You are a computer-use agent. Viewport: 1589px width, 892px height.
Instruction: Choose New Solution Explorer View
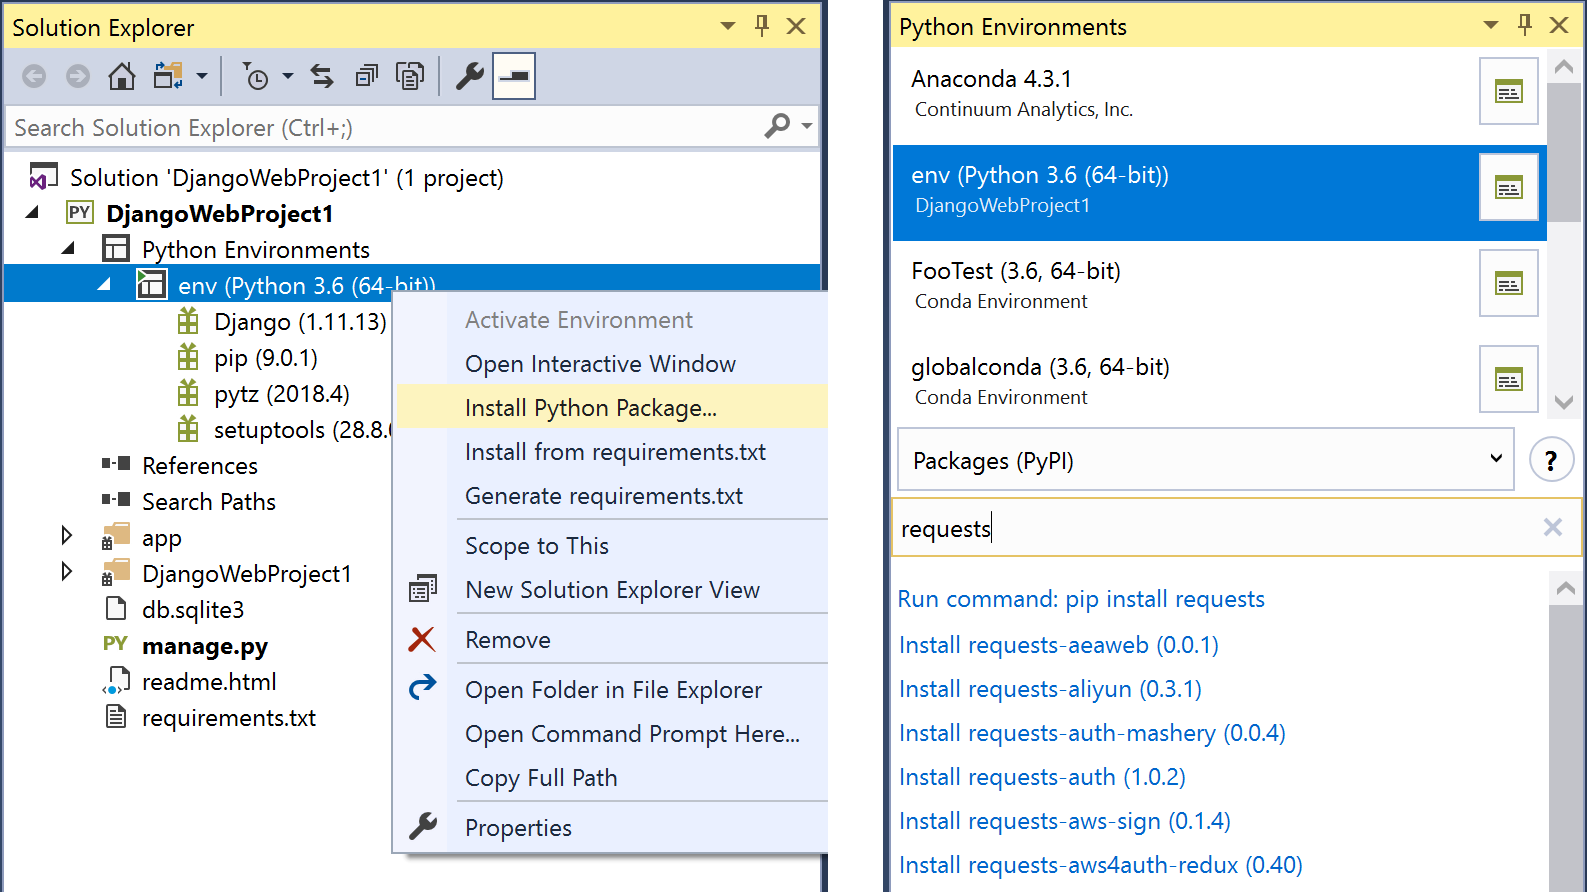tap(612, 590)
